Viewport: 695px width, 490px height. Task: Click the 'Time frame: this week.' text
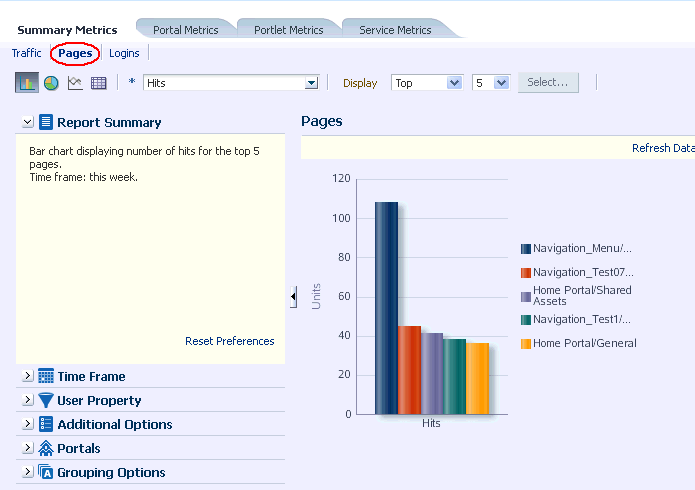84,177
